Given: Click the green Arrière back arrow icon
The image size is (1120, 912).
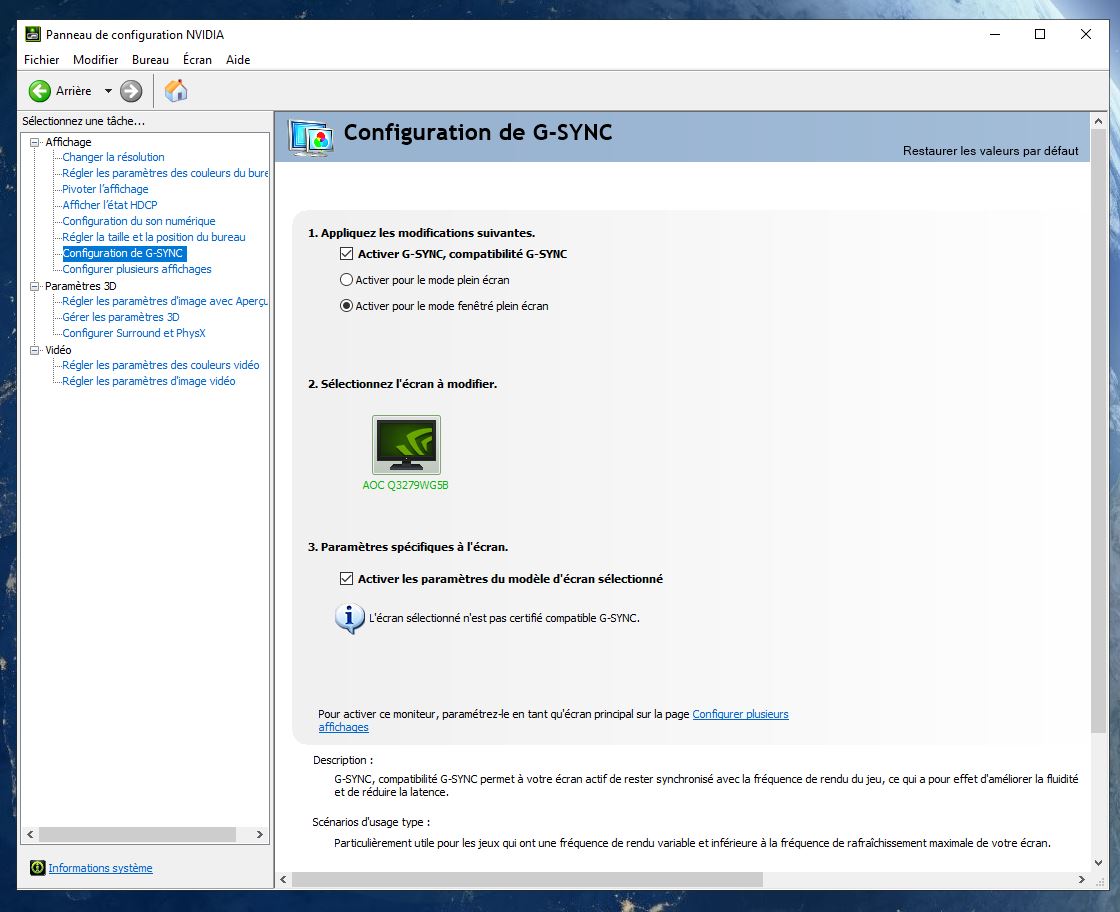Looking at the screenshot, I should point(39,91).
